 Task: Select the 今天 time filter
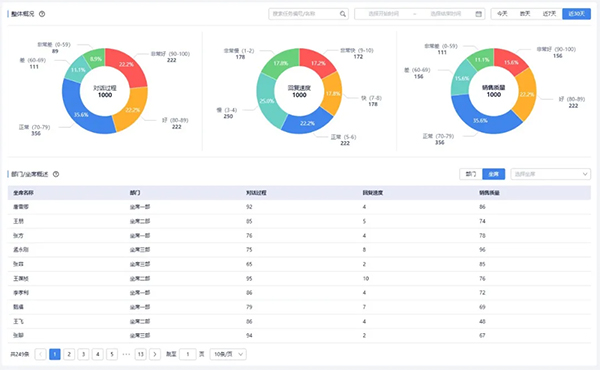pos(502,14)
